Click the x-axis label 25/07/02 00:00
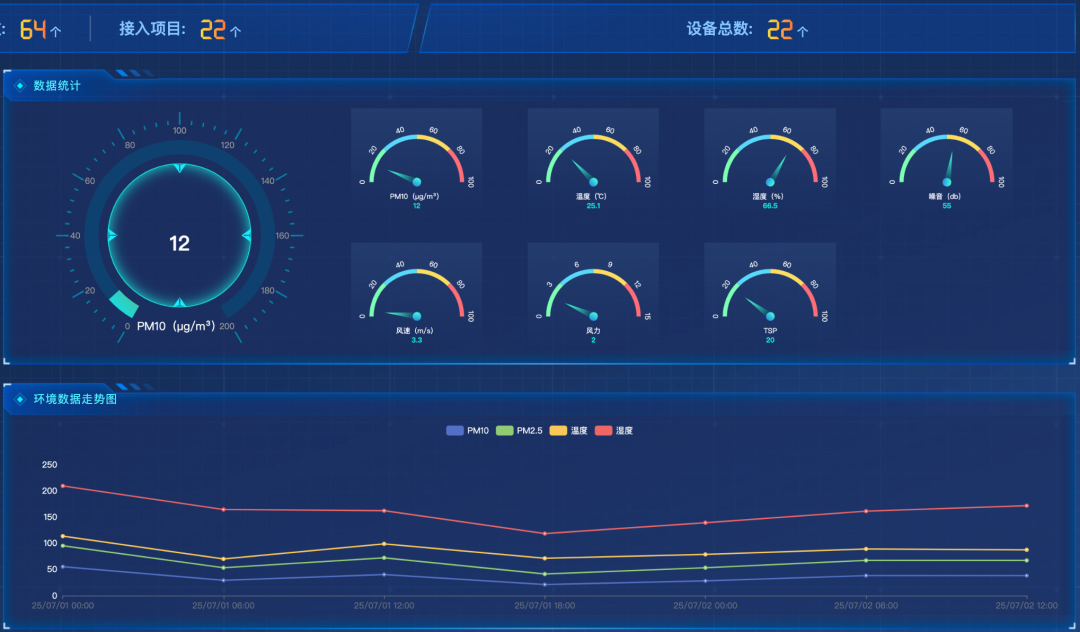The width and height of the screenshot is (1080, 632). pyautogui.click(x=705, y=606)
